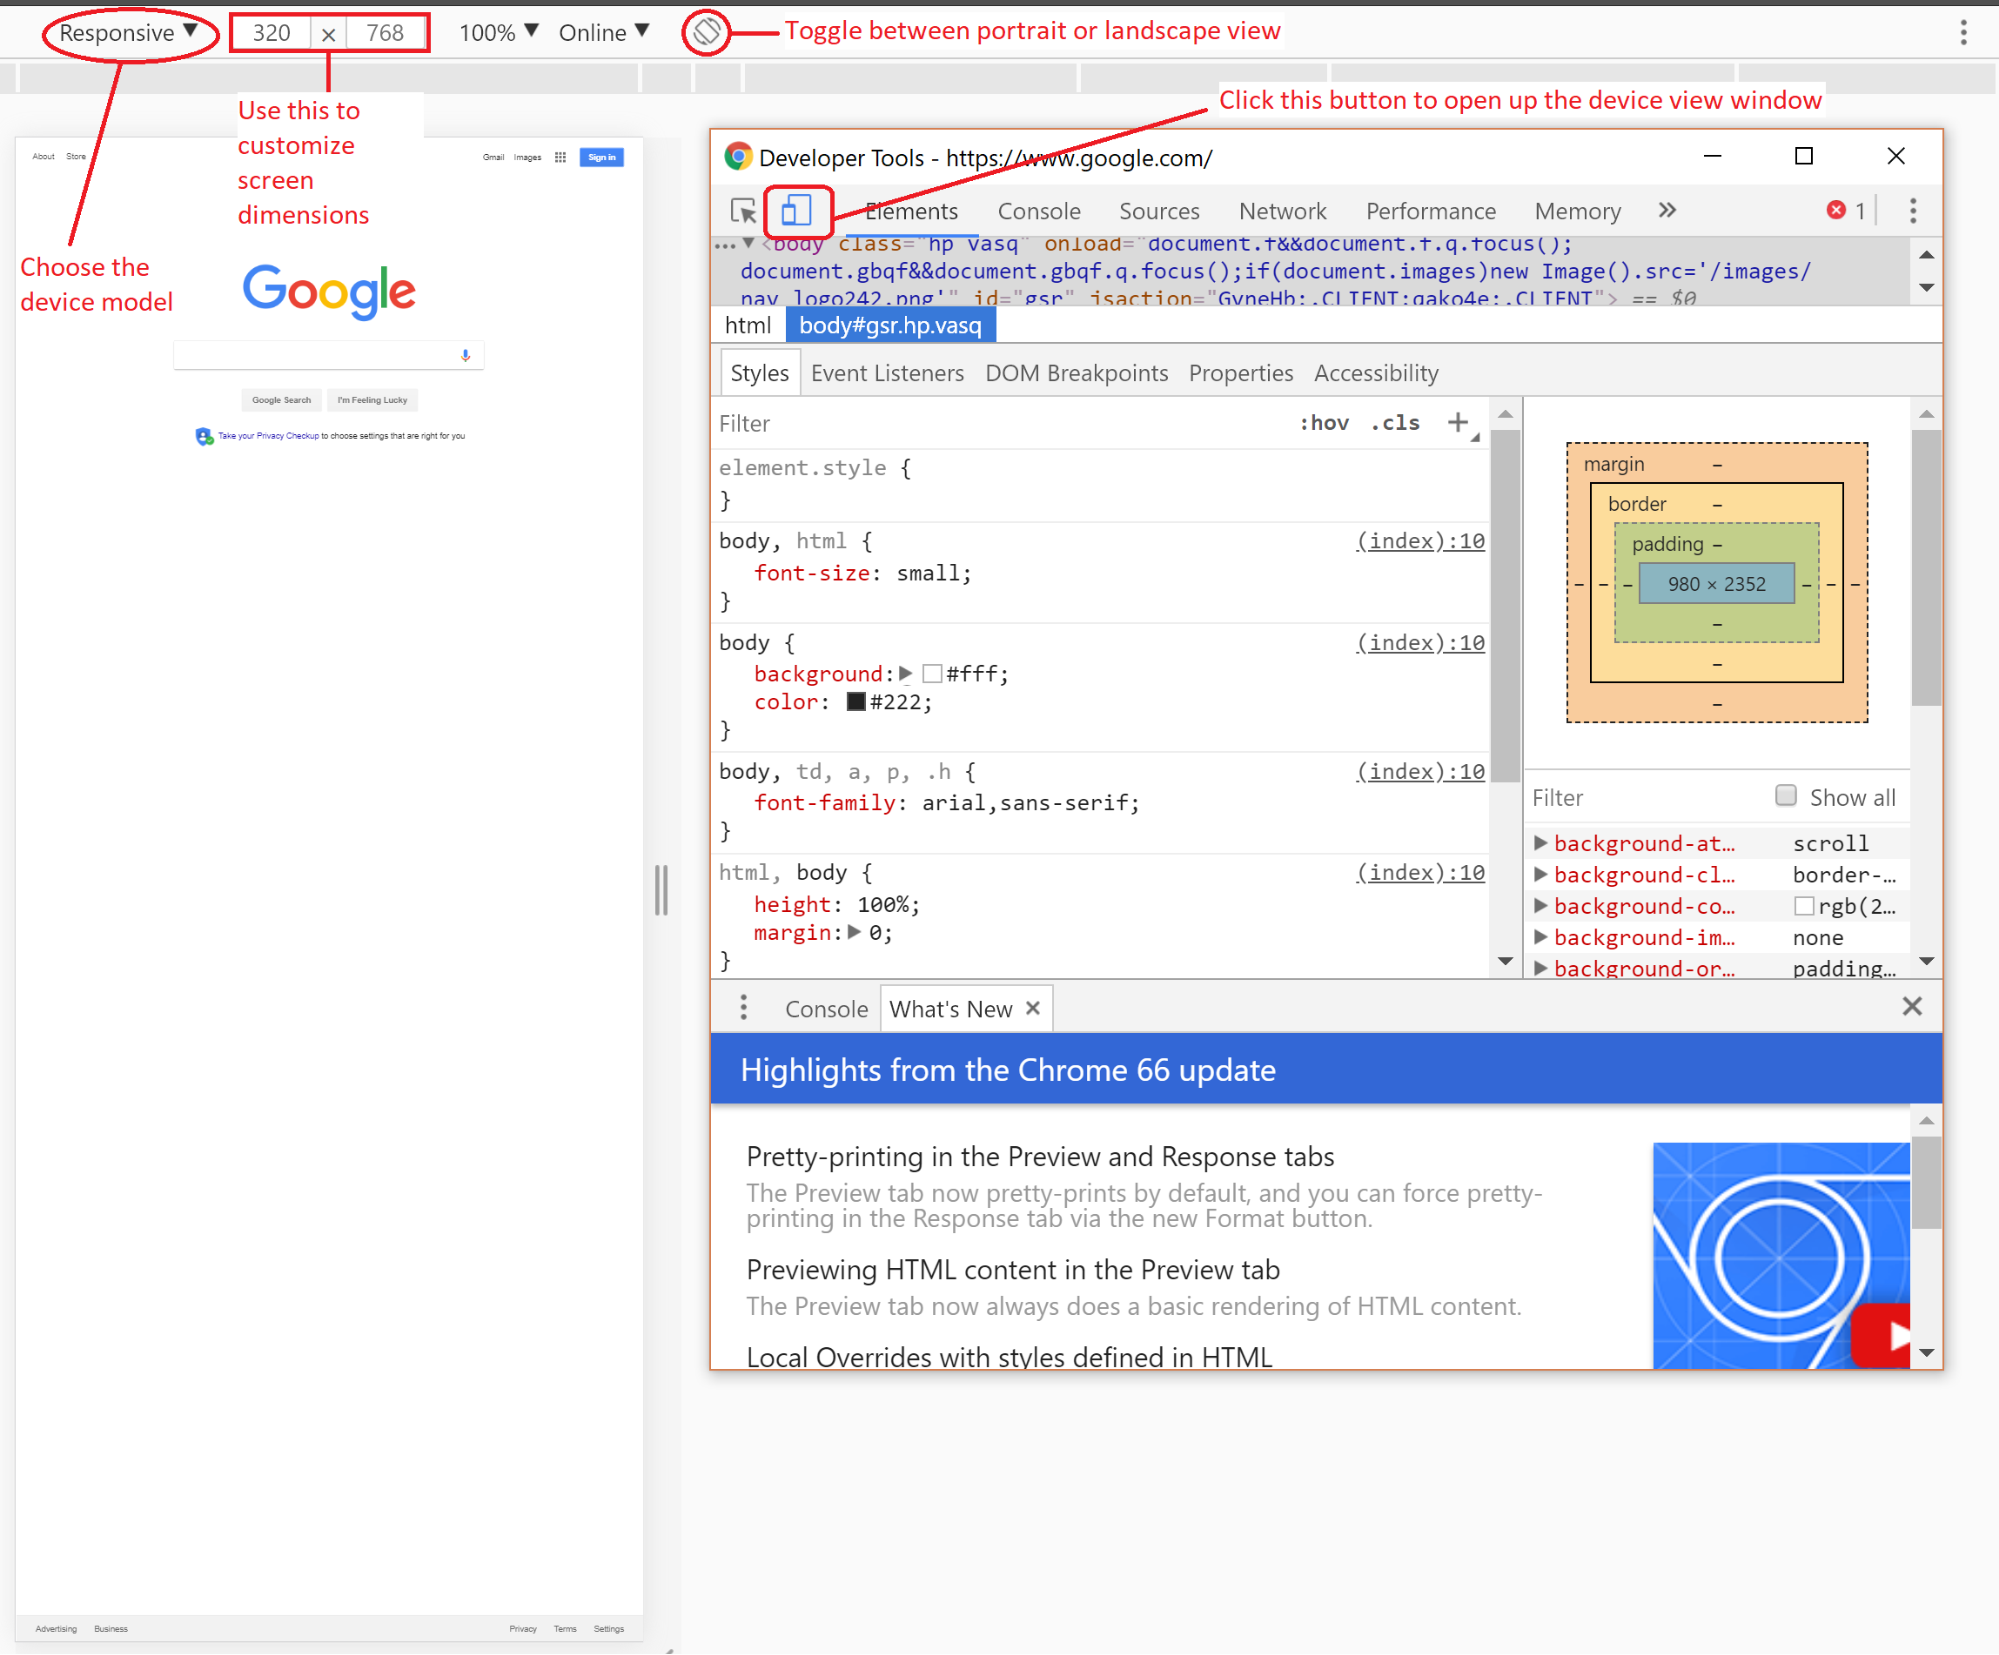Screen dimensions: 1999x1655
Task: Click the Google Search button
Action: tap(281, 400)
